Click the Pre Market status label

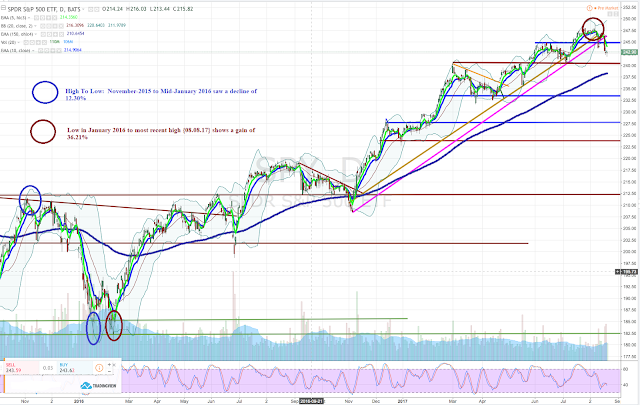pos(608,8)
